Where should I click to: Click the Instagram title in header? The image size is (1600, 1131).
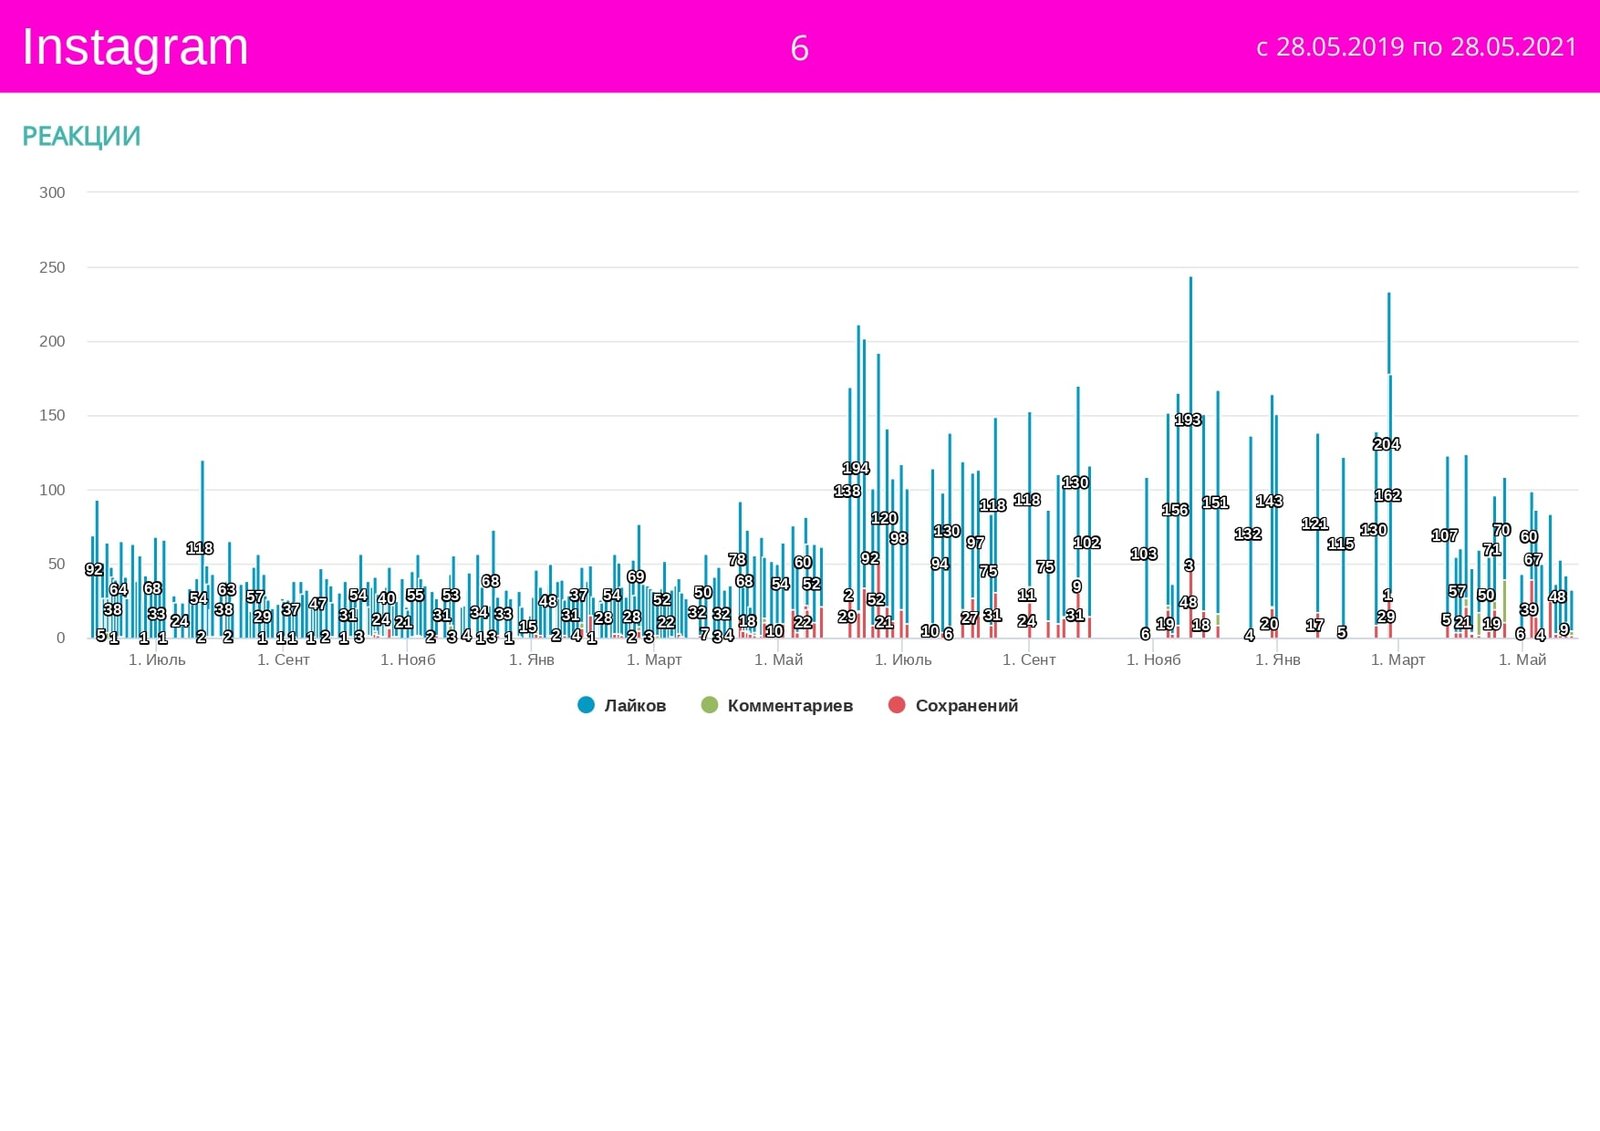pos(135,47)
